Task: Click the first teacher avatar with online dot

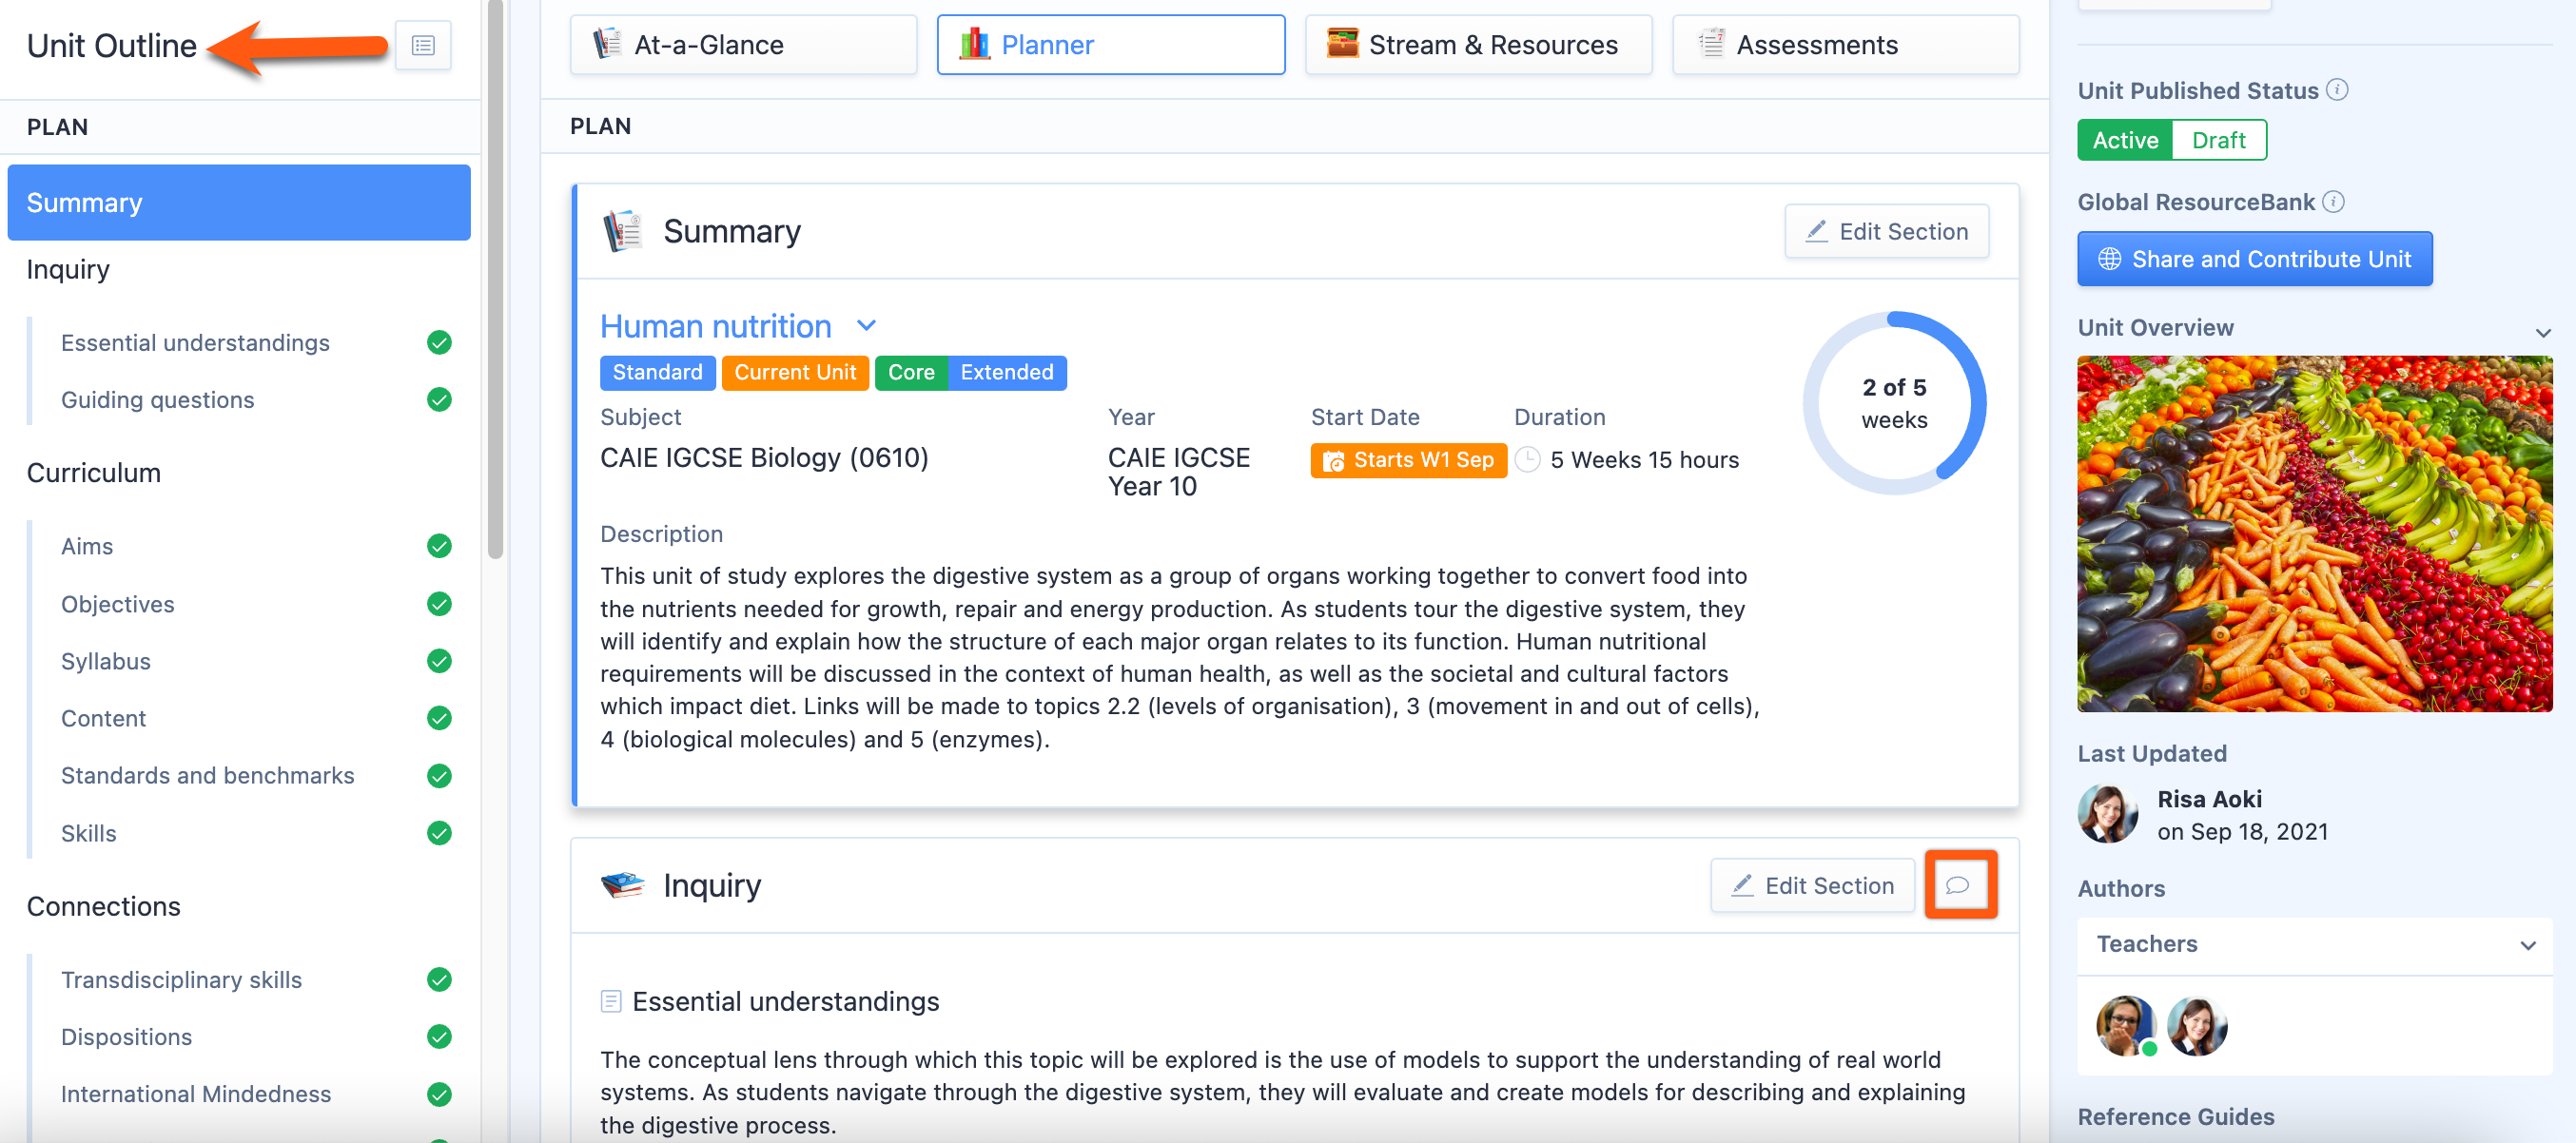Action: pyautogui.click(x=2125, y=1025)
